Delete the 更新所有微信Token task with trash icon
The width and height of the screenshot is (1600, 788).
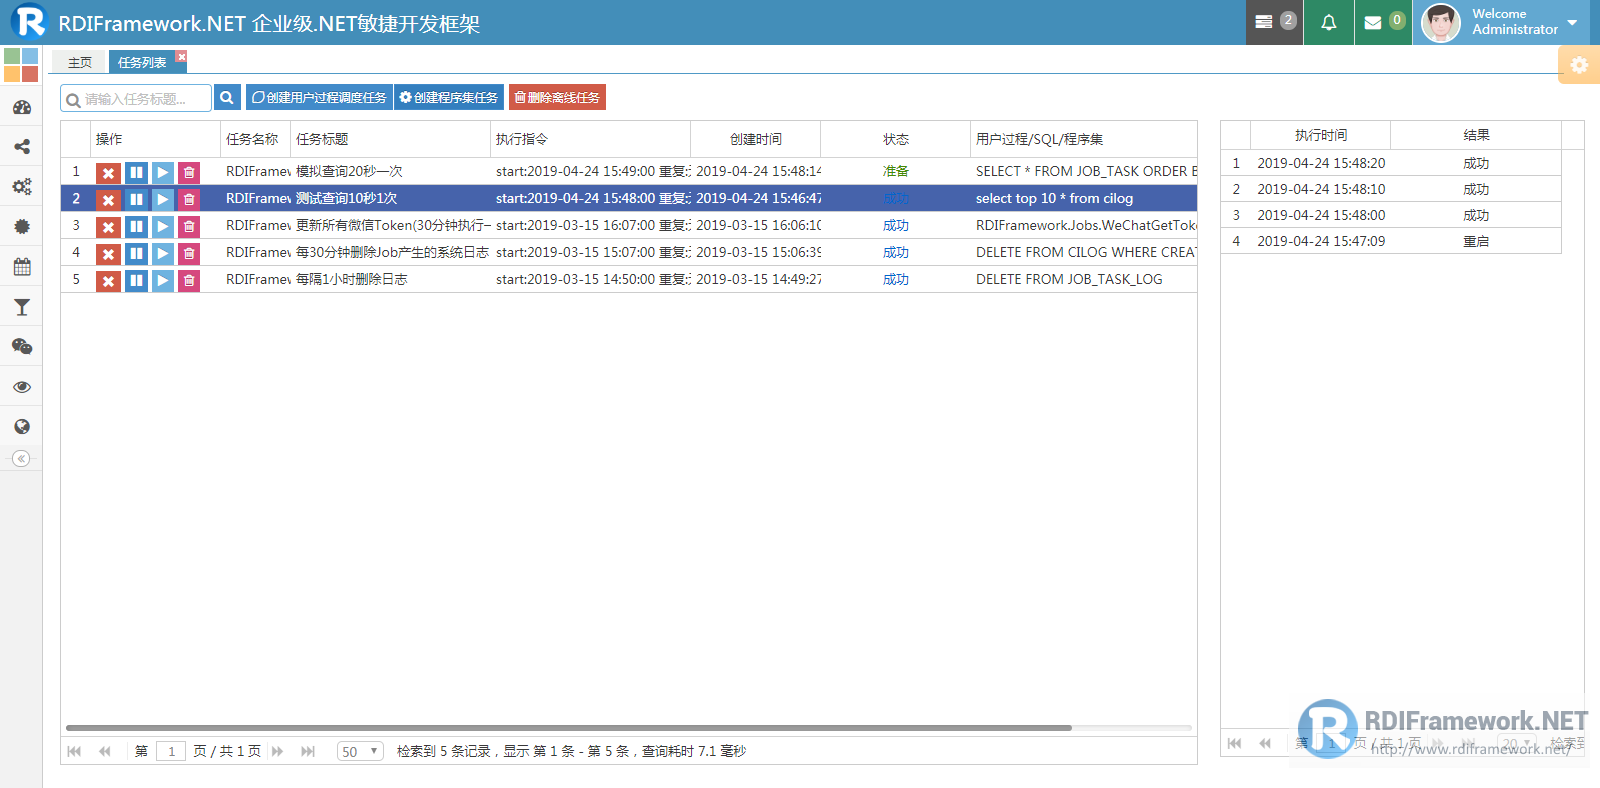[x=189, y=226]
